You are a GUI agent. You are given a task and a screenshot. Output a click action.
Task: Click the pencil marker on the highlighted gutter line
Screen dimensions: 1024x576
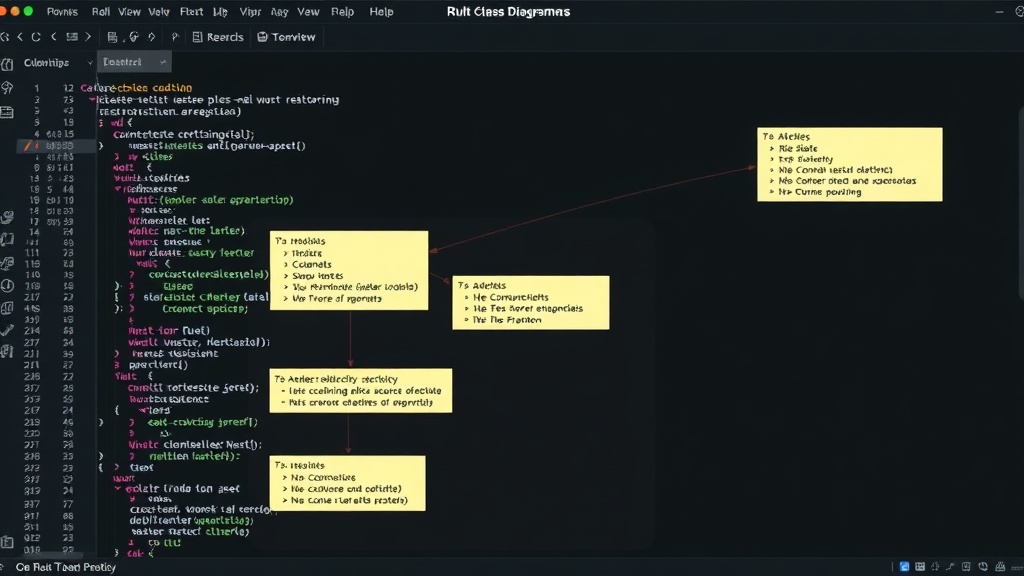tap(27, 146)
